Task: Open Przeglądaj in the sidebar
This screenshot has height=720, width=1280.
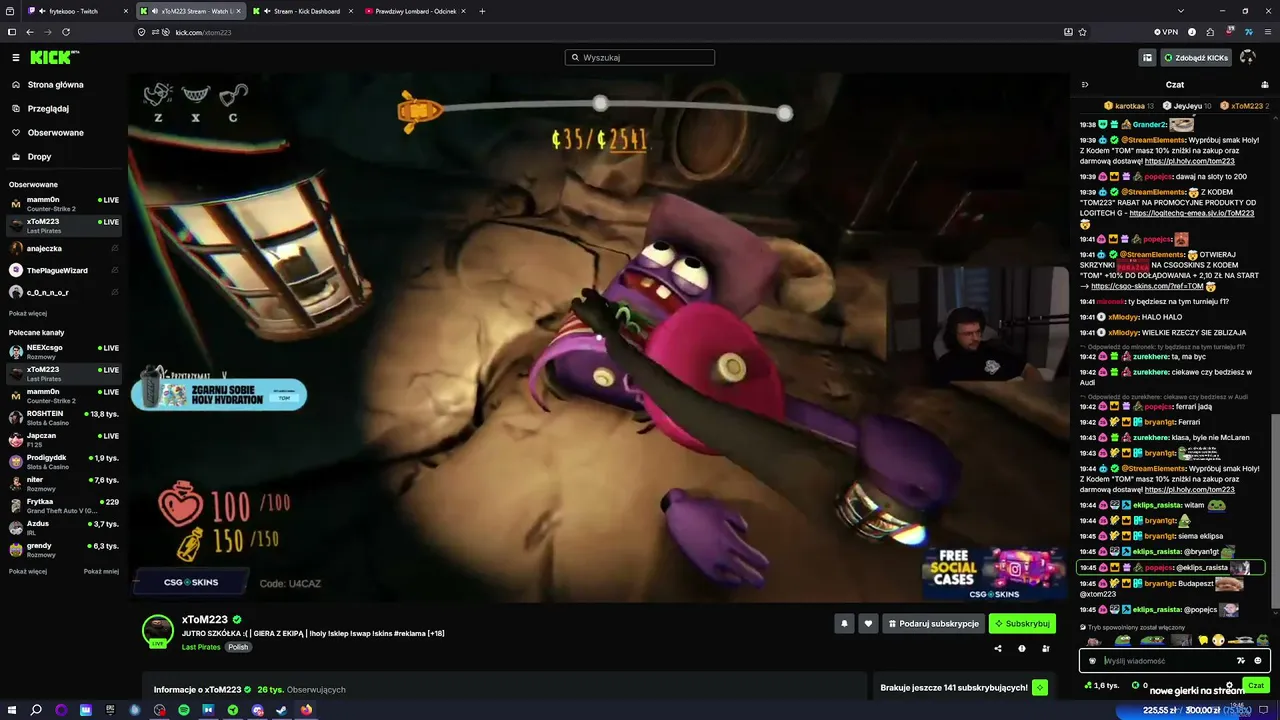Action: point(48,108)
